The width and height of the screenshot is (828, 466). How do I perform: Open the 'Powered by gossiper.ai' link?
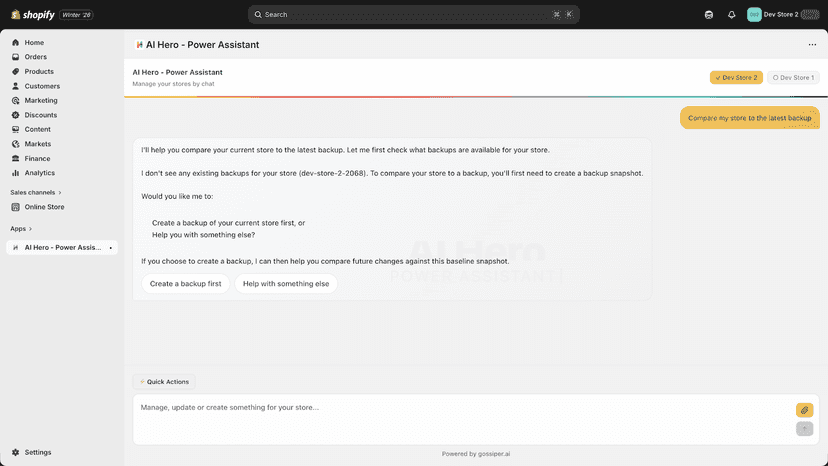click(x=476, y=454)
